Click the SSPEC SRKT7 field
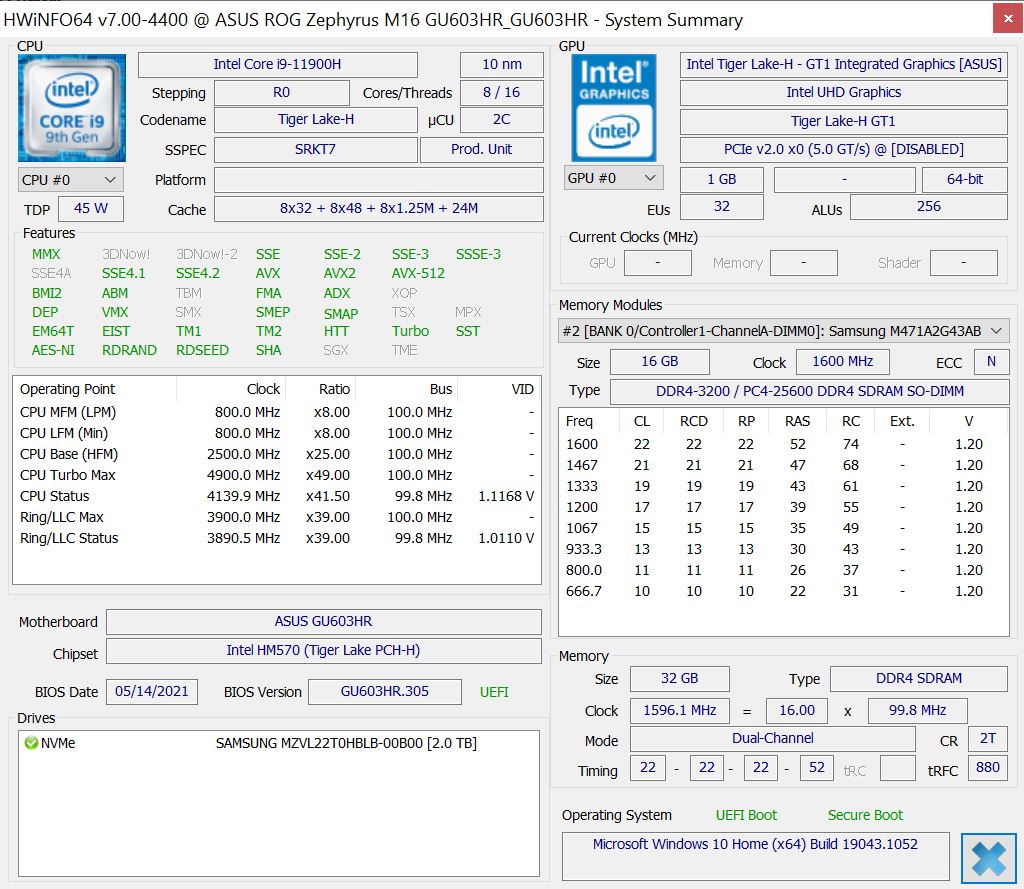Screen dimensions: 1024x889 click(x=315, y=150)
